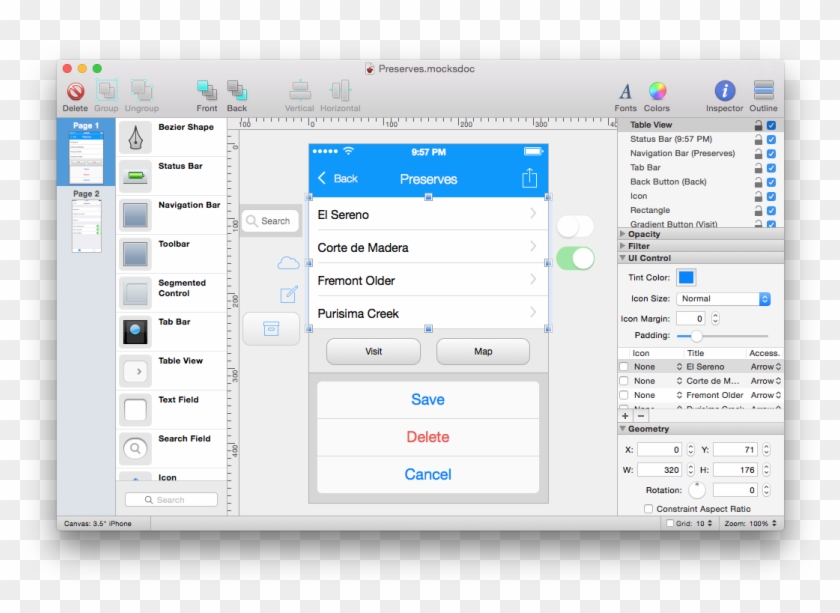Lock the Table View item in the outline

tap(757, 124)
